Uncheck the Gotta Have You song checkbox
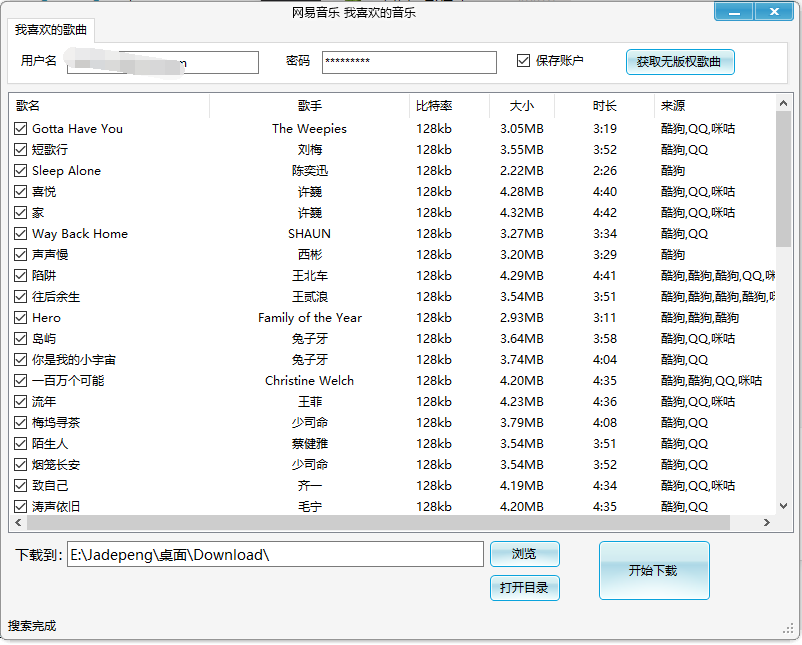Image resolution: width=802 pixels, height=645 pixels. click(x=20, y=128)
